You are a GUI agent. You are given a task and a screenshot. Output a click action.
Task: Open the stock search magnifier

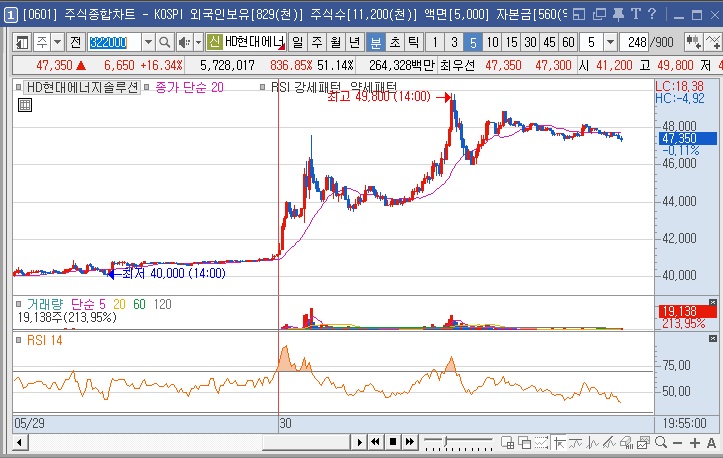165,43
